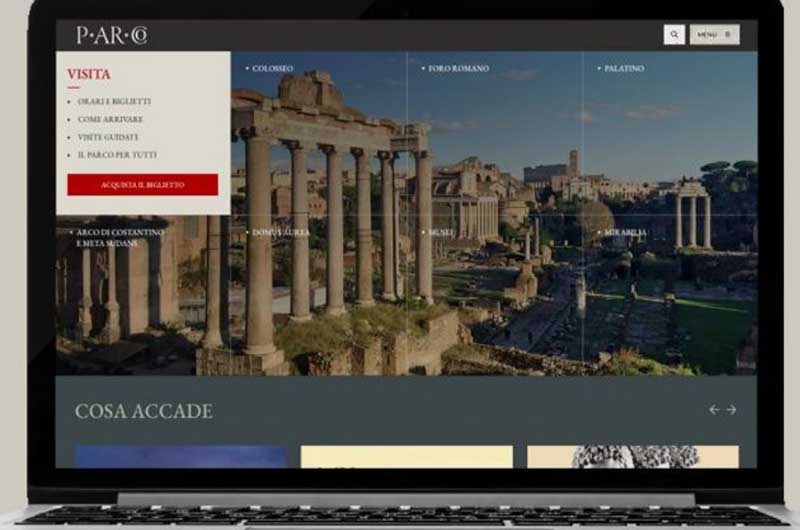This screenshot has height=530, width=800.
Task: Go to Visite Guidate
Action: click(108, 137)
